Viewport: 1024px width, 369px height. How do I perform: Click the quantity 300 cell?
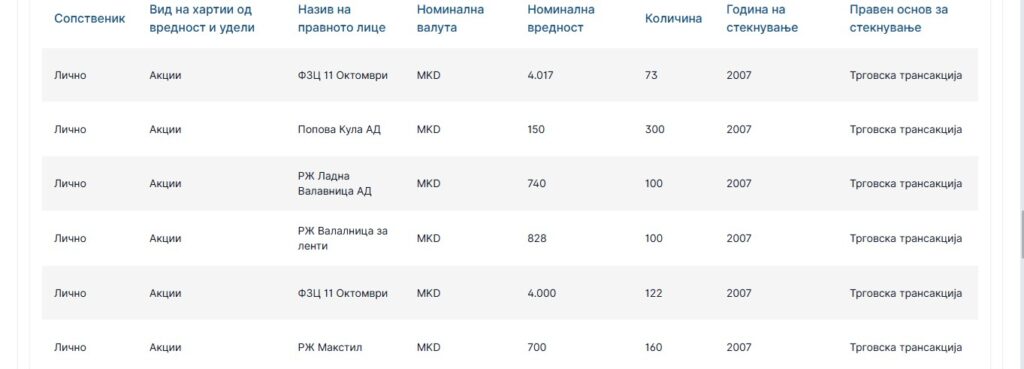pos(654,129)
